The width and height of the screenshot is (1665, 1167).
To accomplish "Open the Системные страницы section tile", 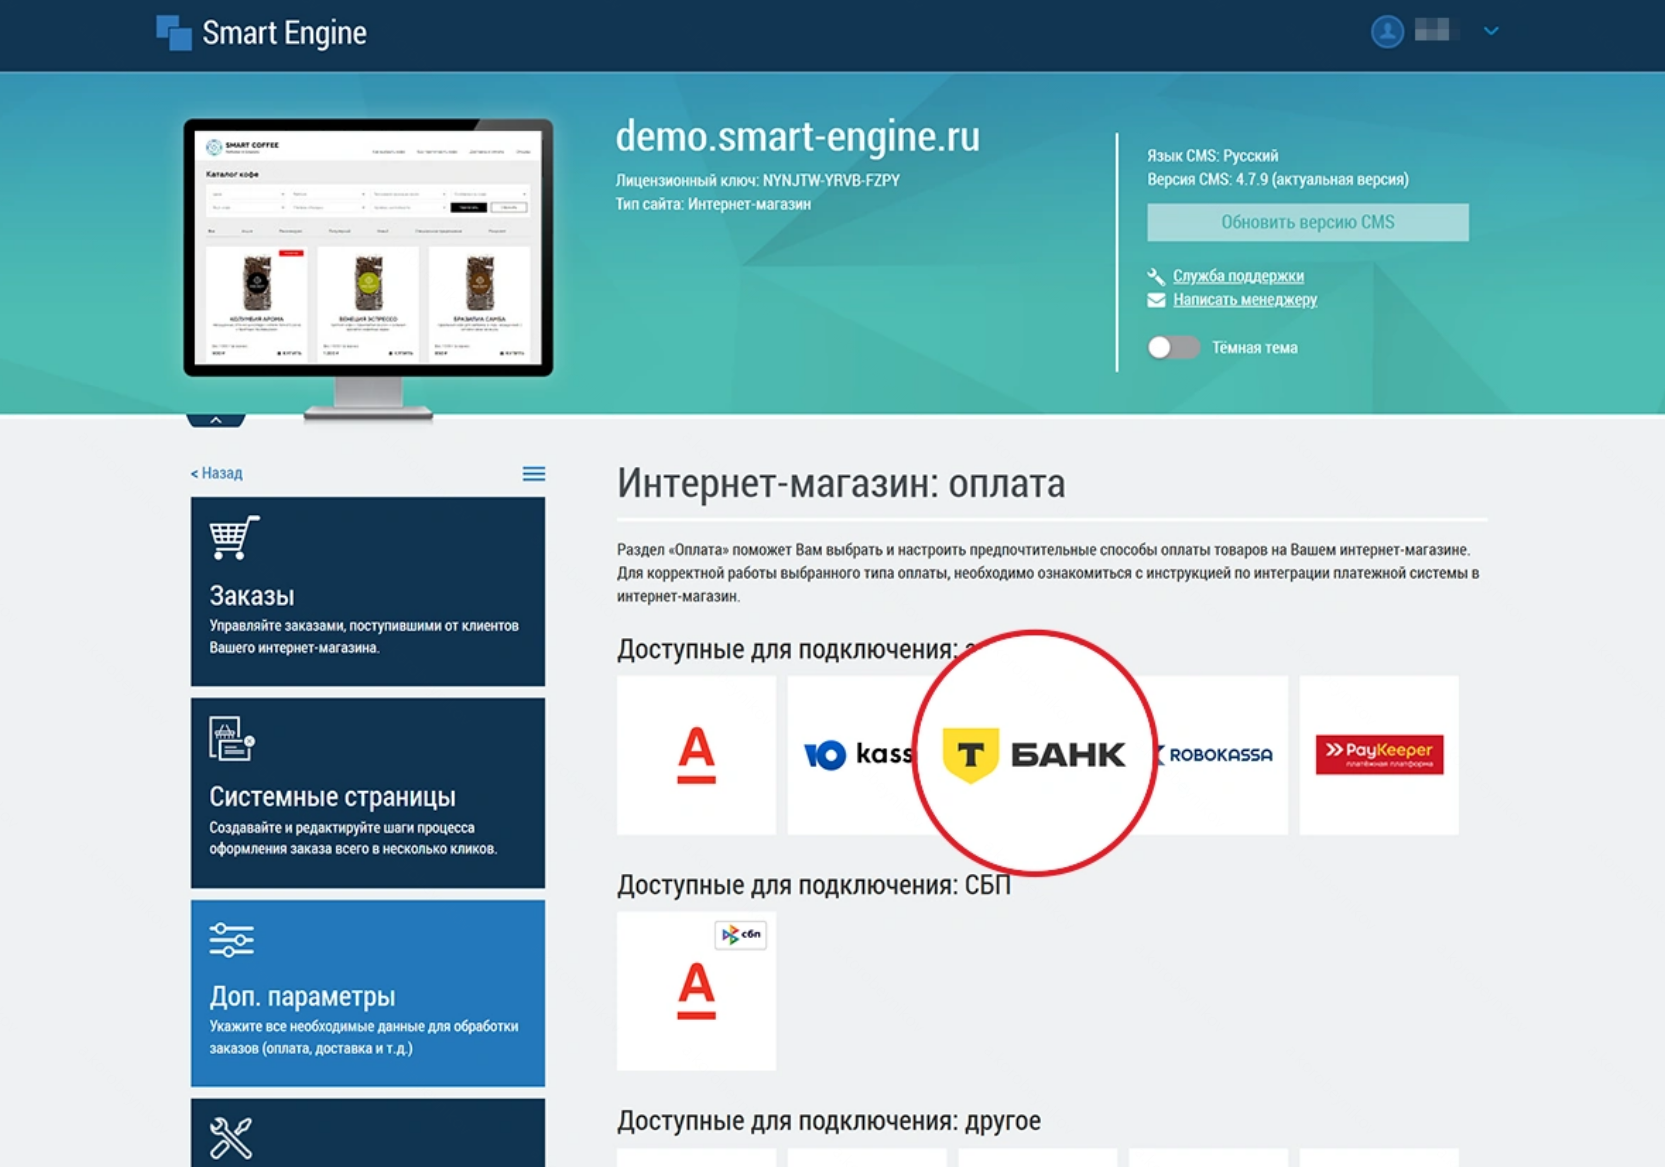I will [x=368, y=792].
